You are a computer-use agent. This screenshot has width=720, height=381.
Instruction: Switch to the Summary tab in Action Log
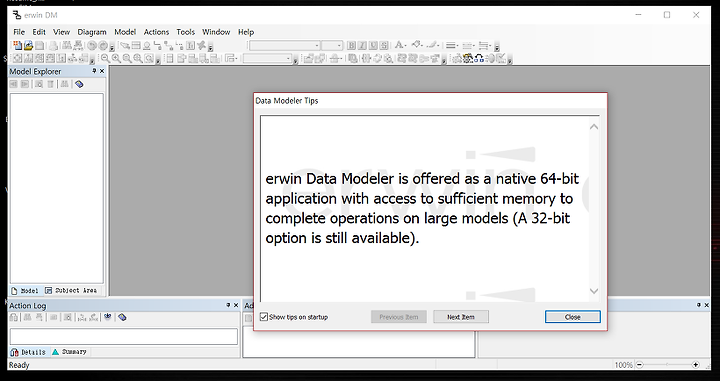[69, 352]
